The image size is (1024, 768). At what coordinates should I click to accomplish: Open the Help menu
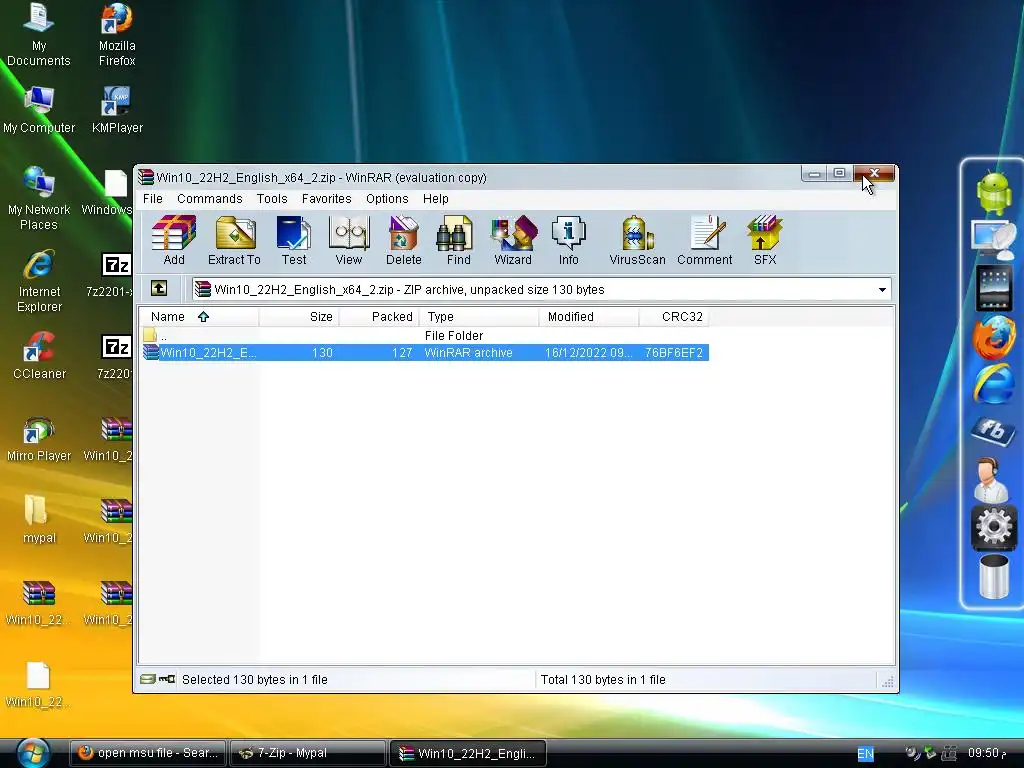(x=436, y=199)
